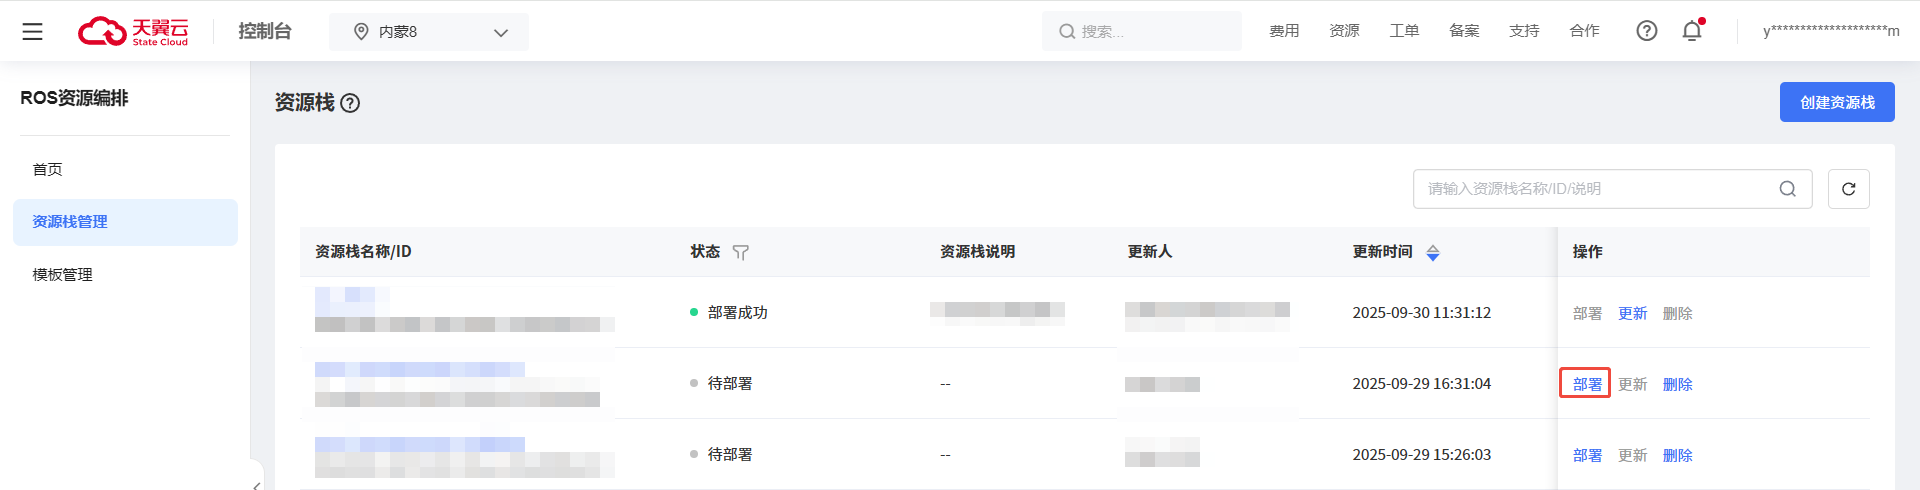
Task: Open the help question mark icon
Action: (1646, 31)
